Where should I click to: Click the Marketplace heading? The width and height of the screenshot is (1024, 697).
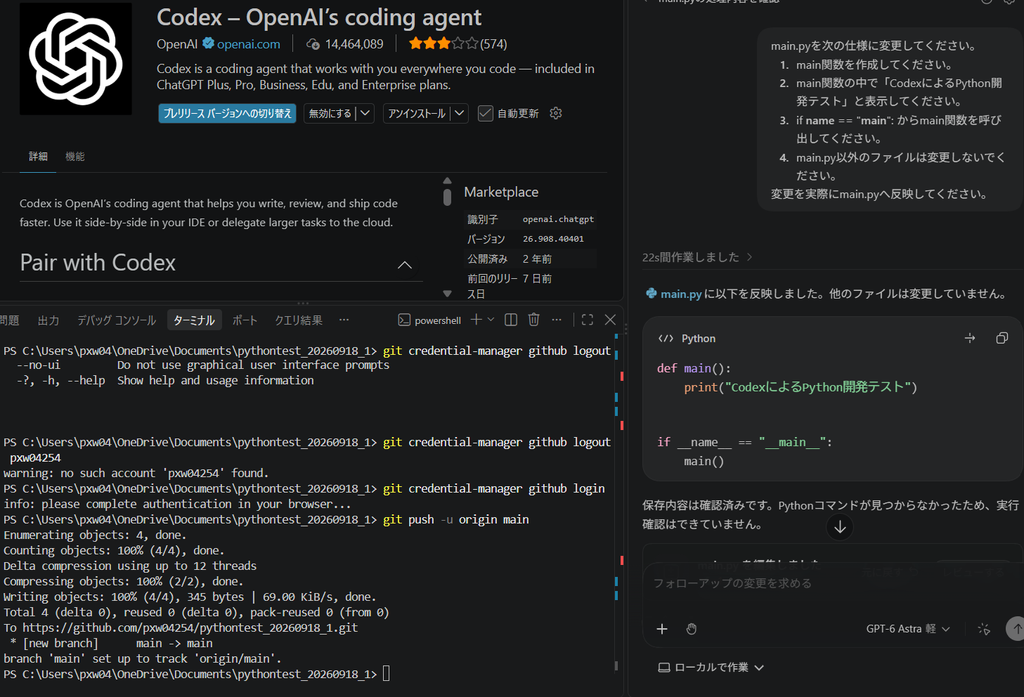501,192
